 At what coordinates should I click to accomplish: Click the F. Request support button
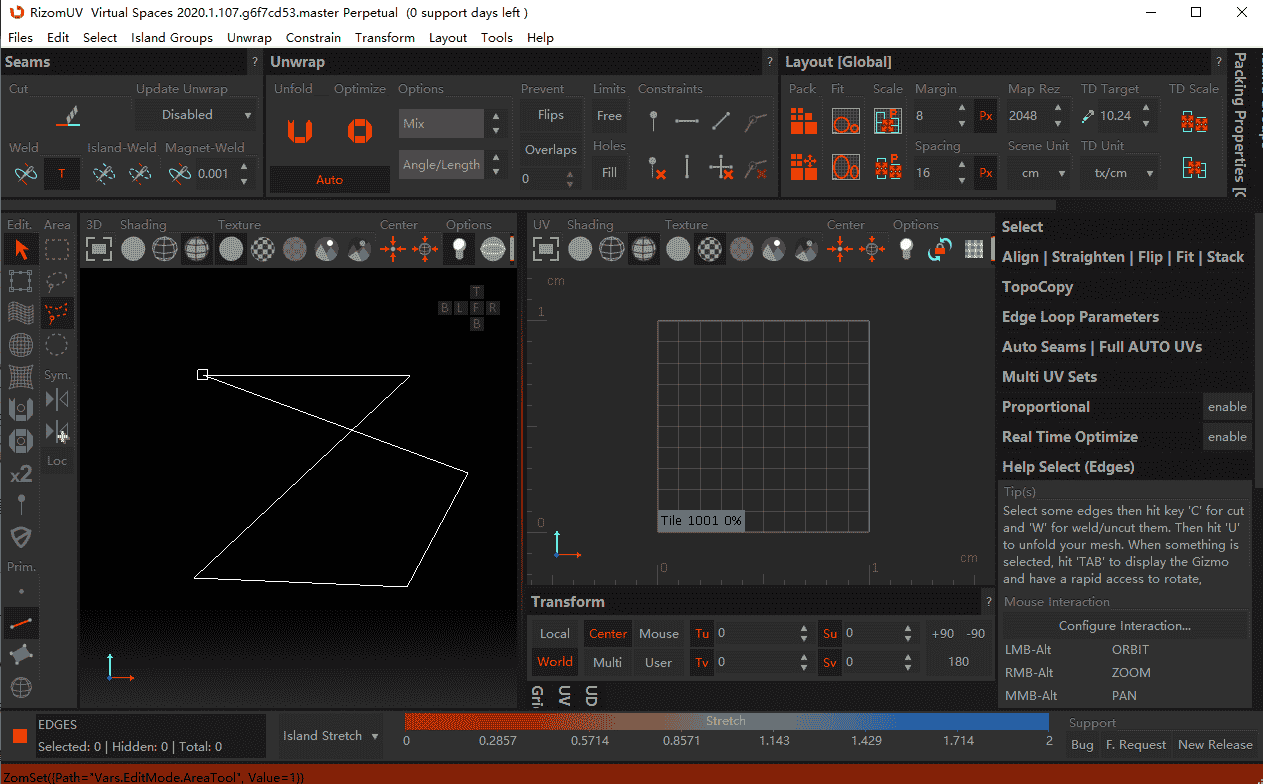coord(1135,745)
